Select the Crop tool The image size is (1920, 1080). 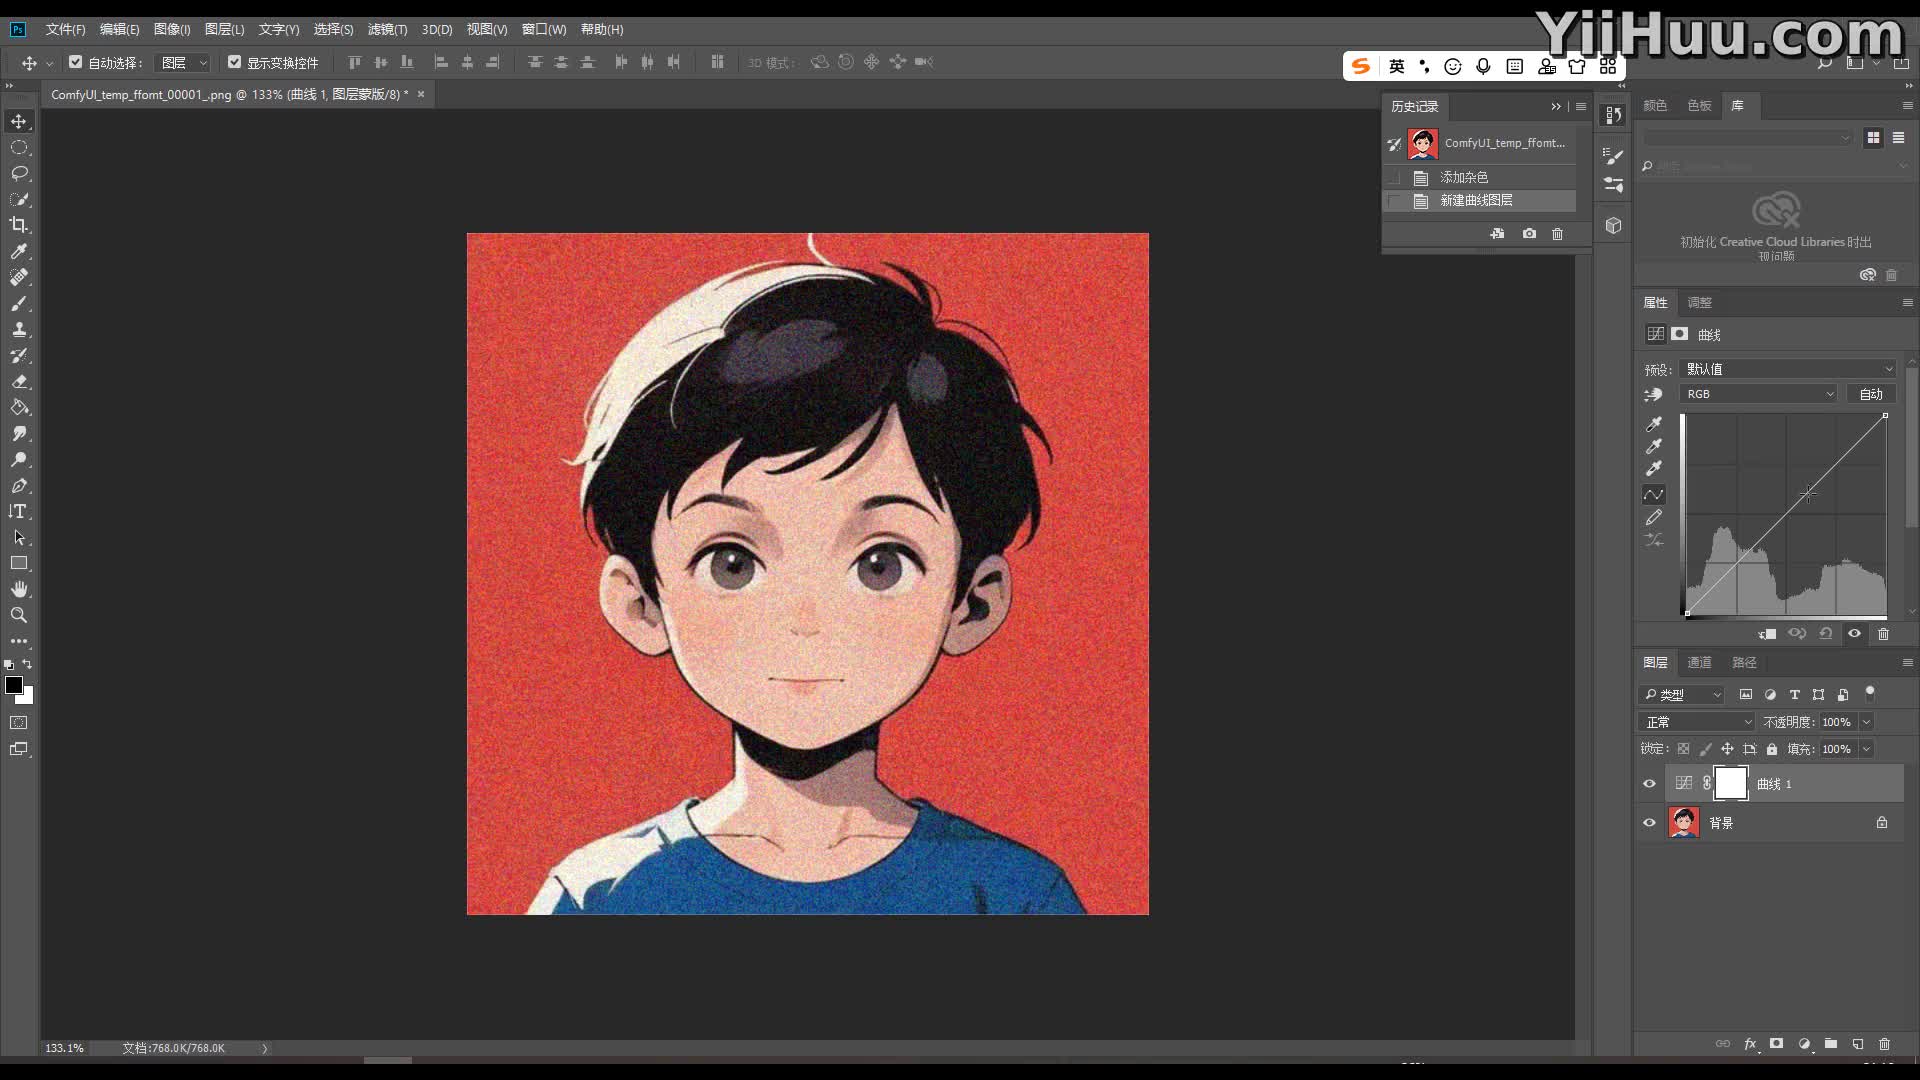(19, 225)
